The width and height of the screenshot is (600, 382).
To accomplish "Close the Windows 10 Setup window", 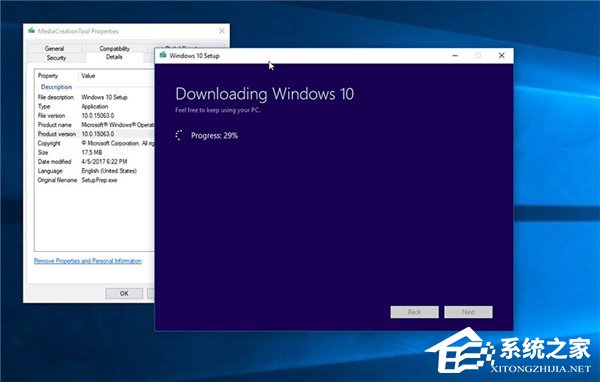I will (502, 56).
